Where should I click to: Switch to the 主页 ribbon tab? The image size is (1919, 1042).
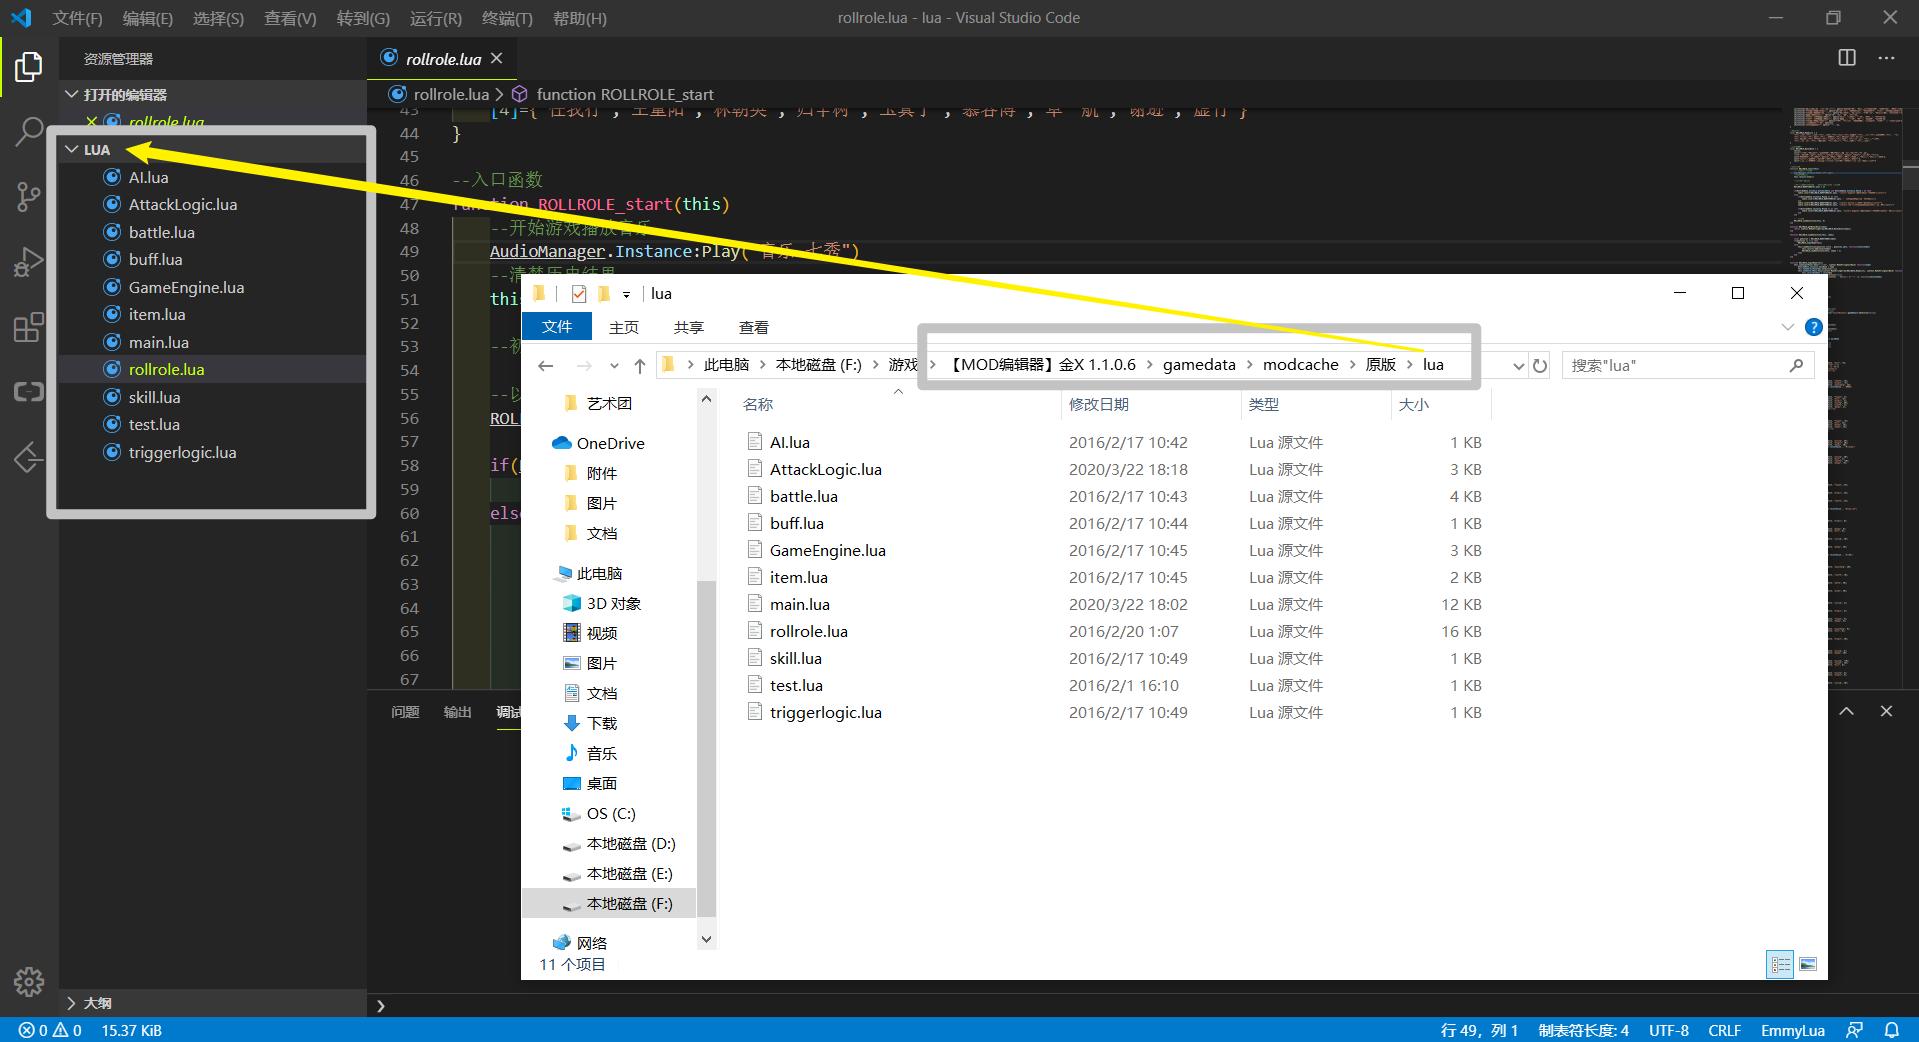[623, 327]
